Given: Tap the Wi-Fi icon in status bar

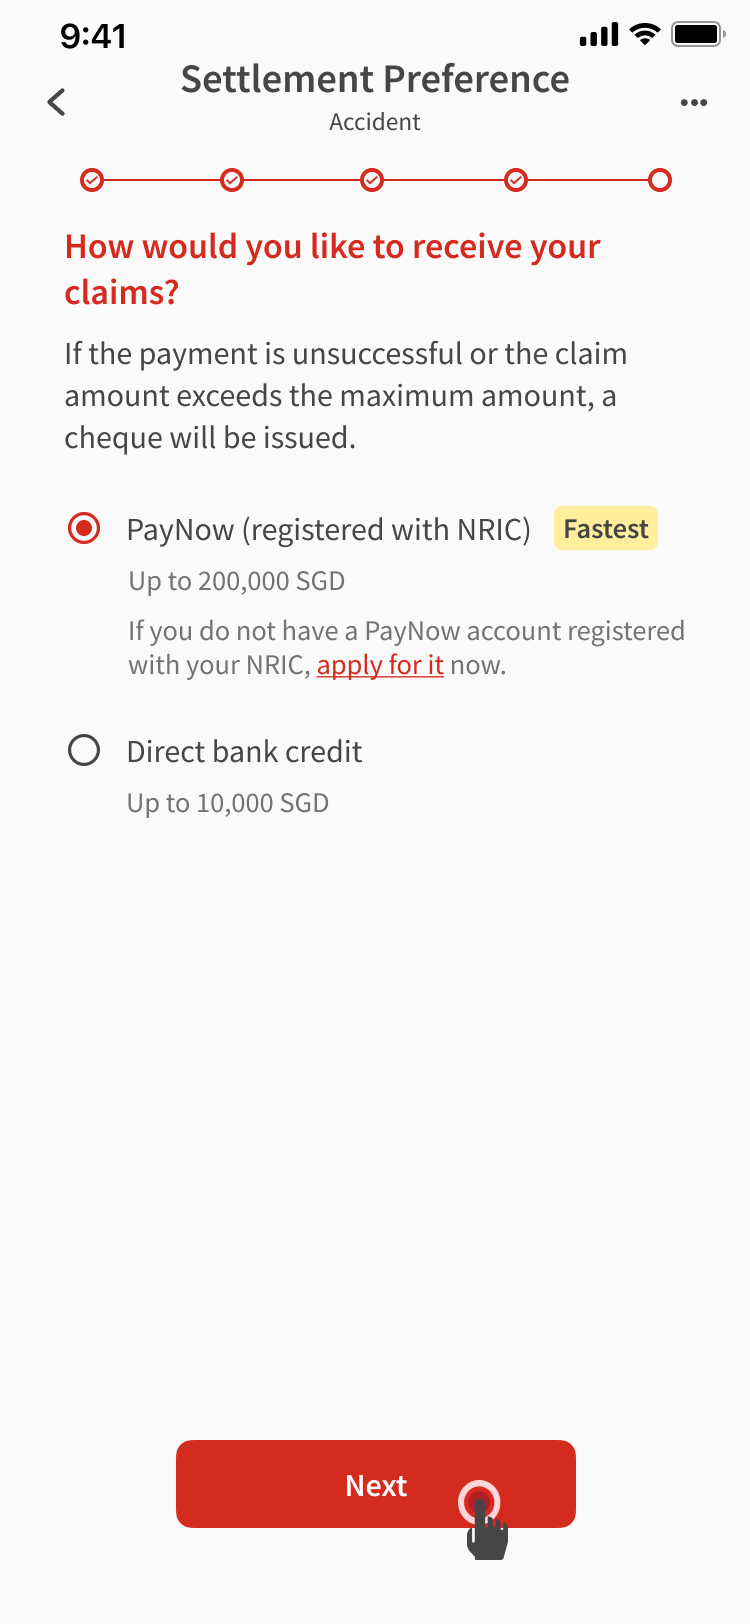Looking at the screenshot, I should pos(645,35).
